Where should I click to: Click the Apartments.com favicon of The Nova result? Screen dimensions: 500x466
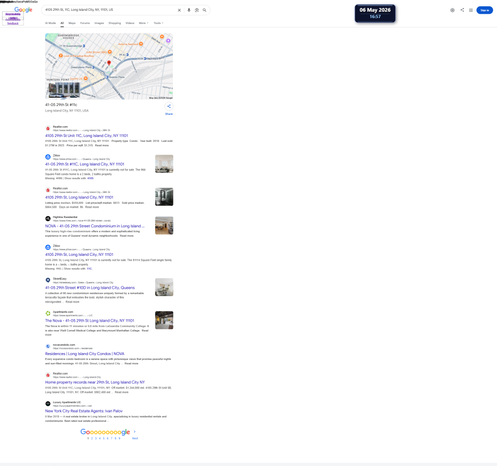tap(48, 313)
